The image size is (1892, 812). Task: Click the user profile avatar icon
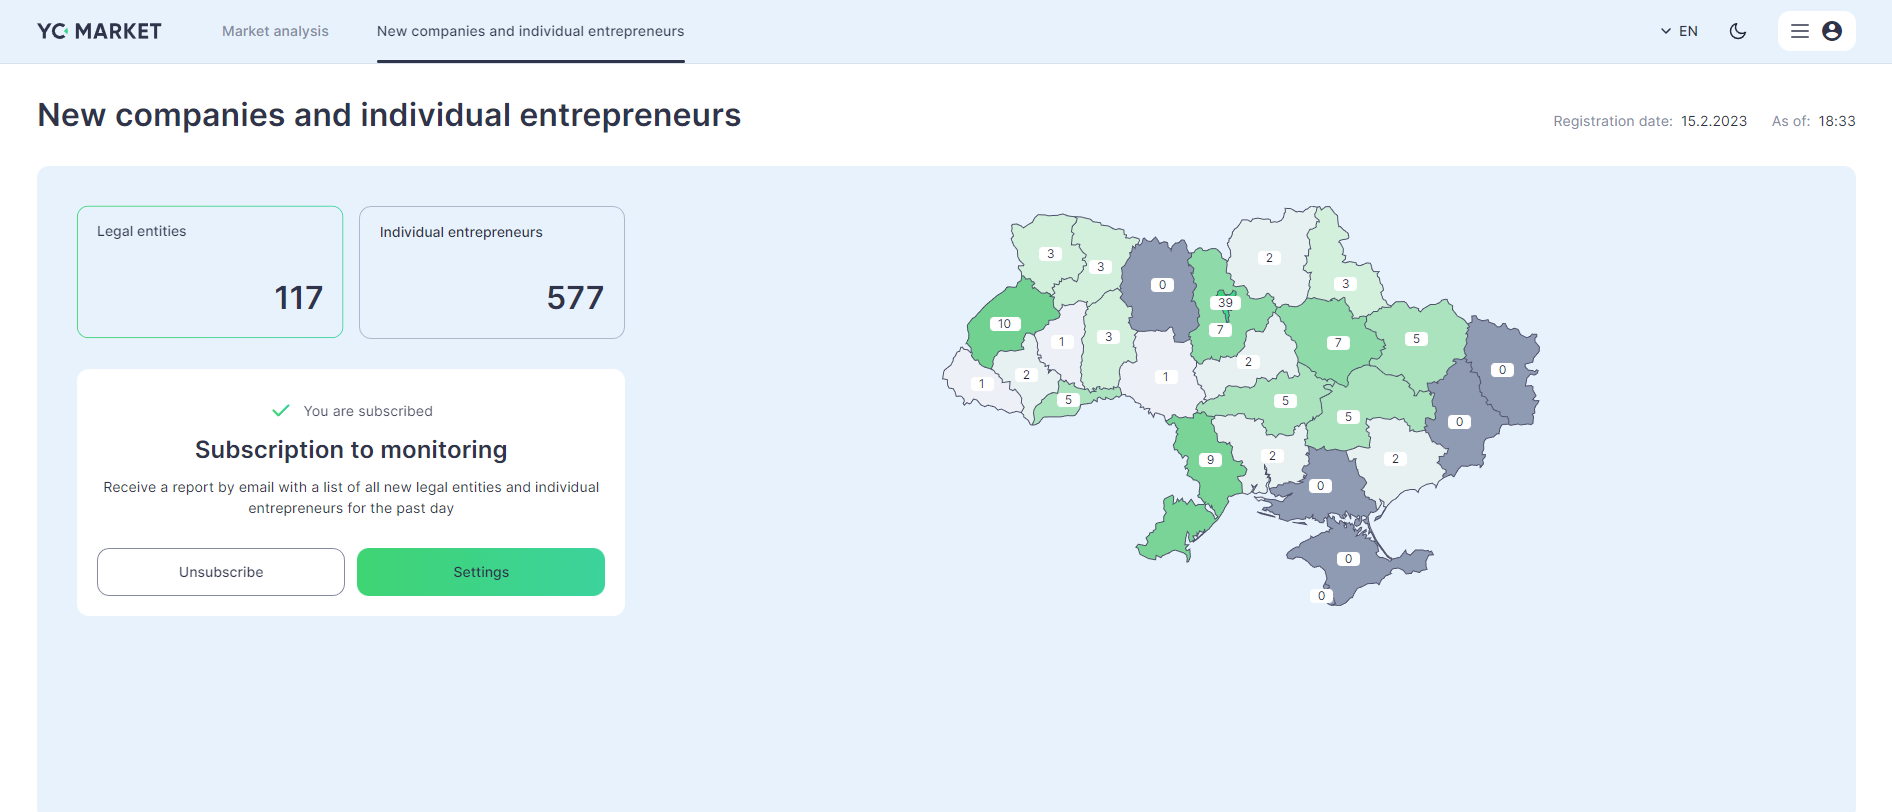point(1832,31)
